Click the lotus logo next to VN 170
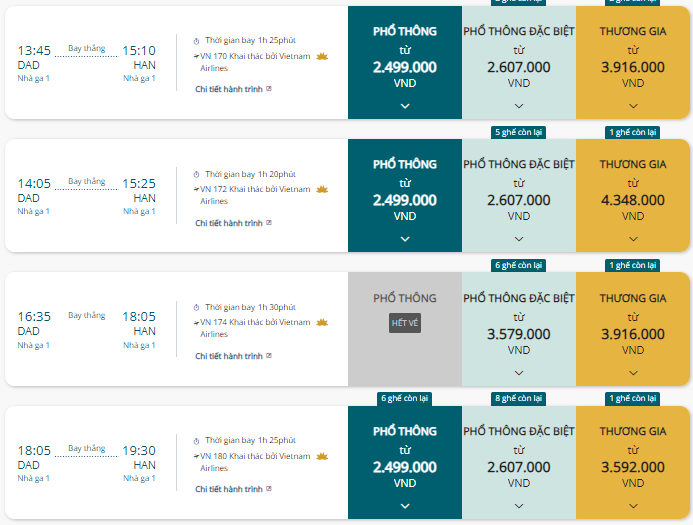The height and width of the screenshot is (525, 693). 322,56
